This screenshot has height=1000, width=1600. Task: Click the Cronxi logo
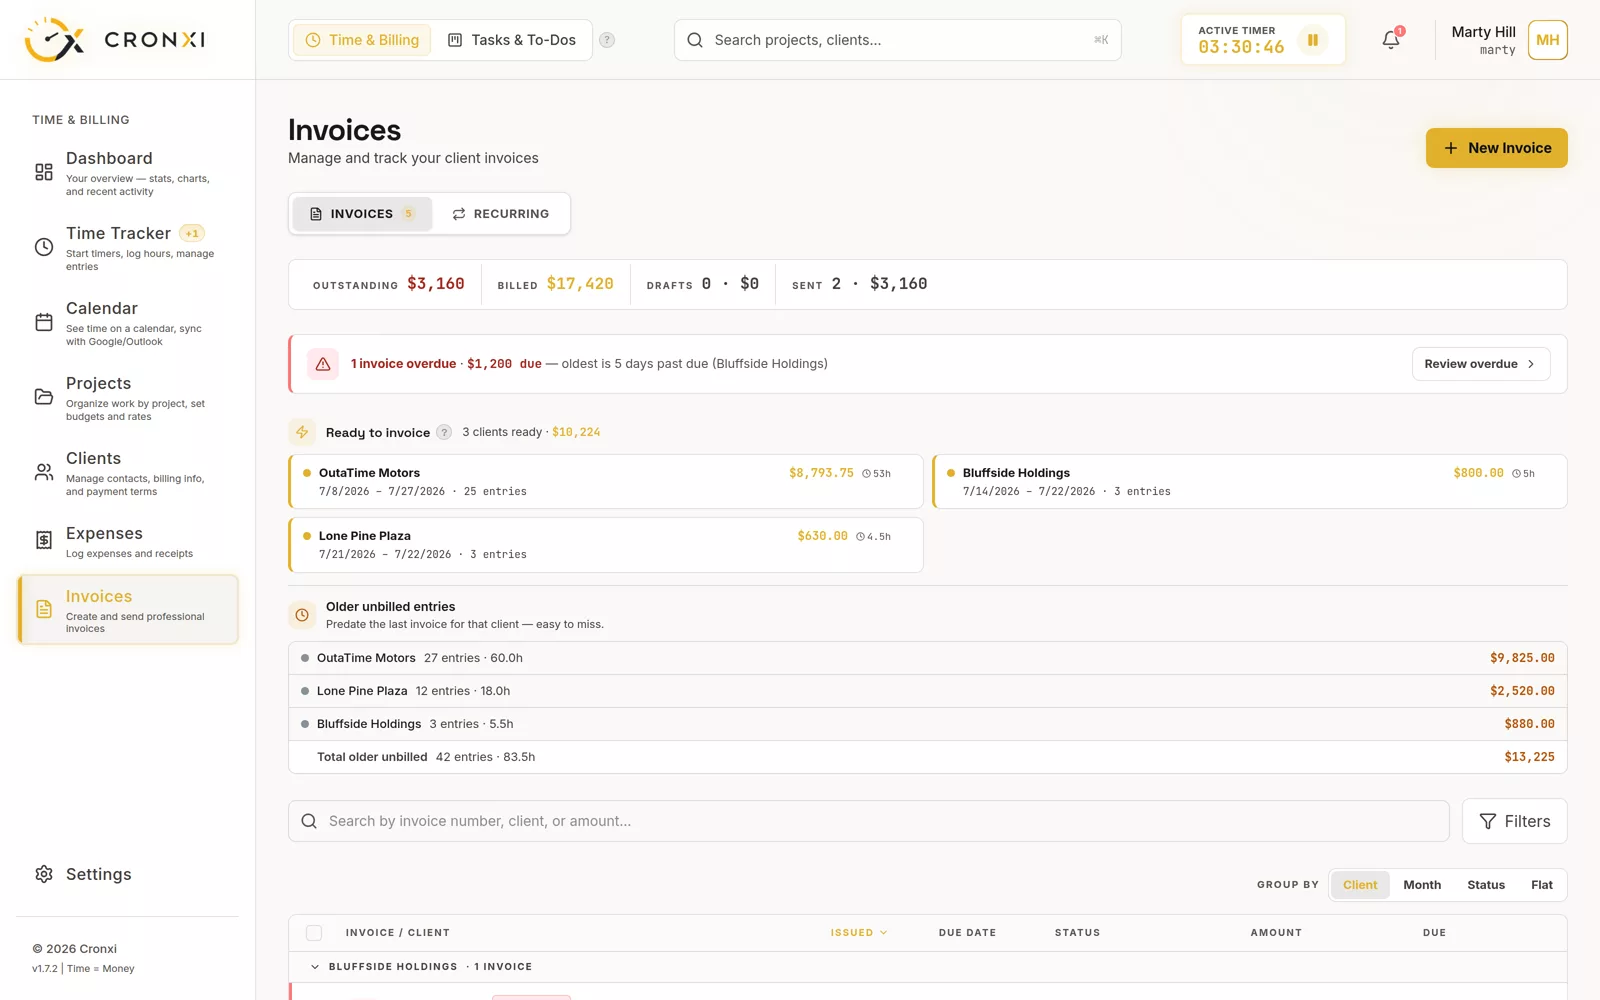[114, 40]
